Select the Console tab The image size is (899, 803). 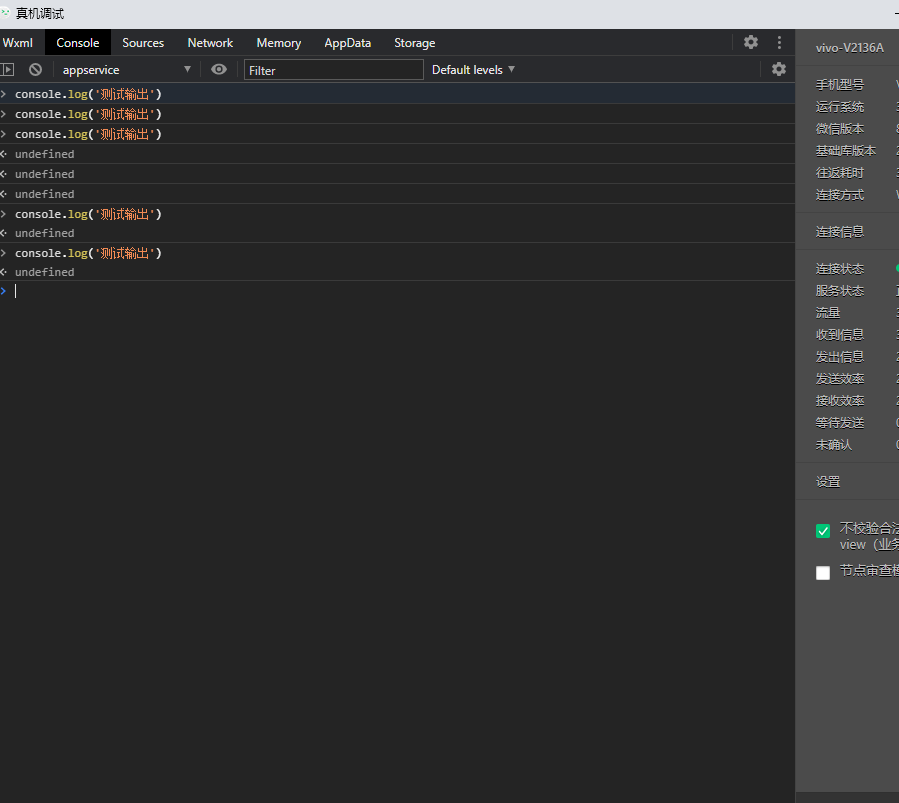(x=77, y=43)
